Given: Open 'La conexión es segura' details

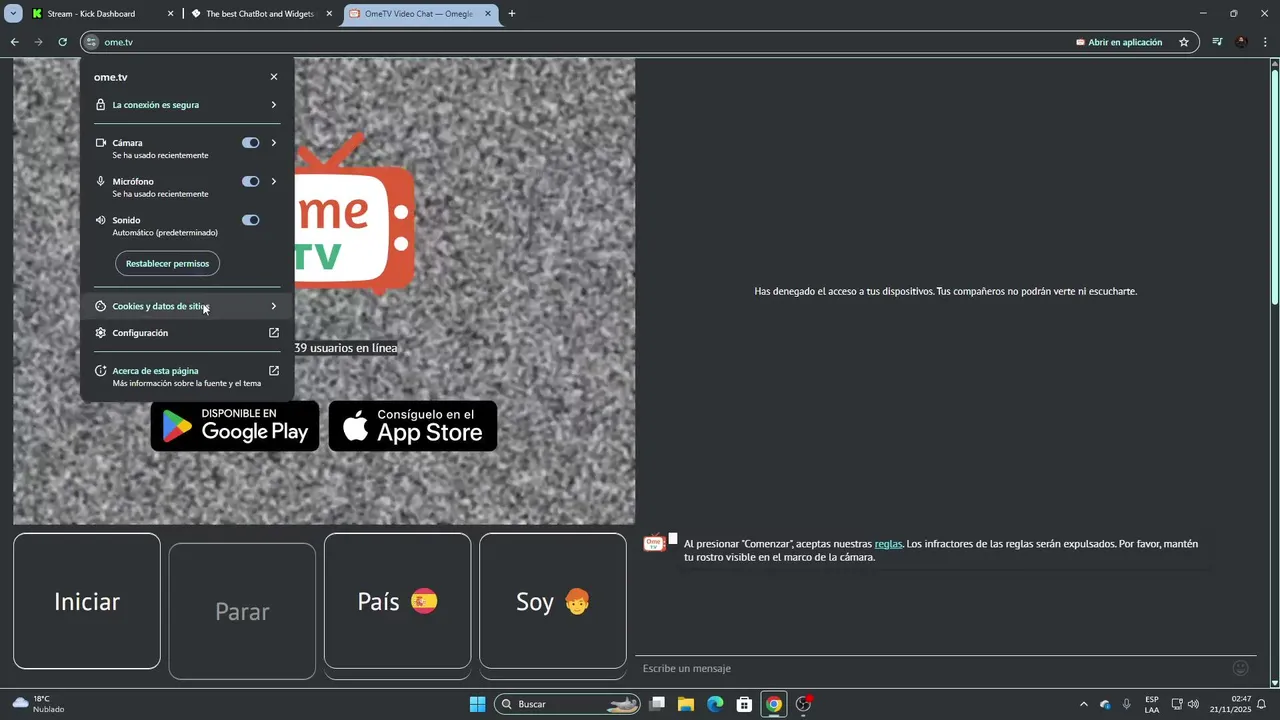Looking at the screenshot, I should 187,105.
